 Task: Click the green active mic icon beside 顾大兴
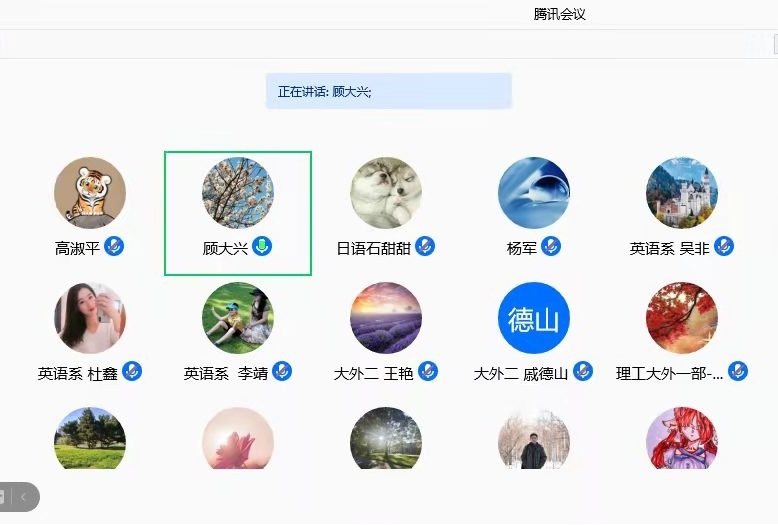262,246
